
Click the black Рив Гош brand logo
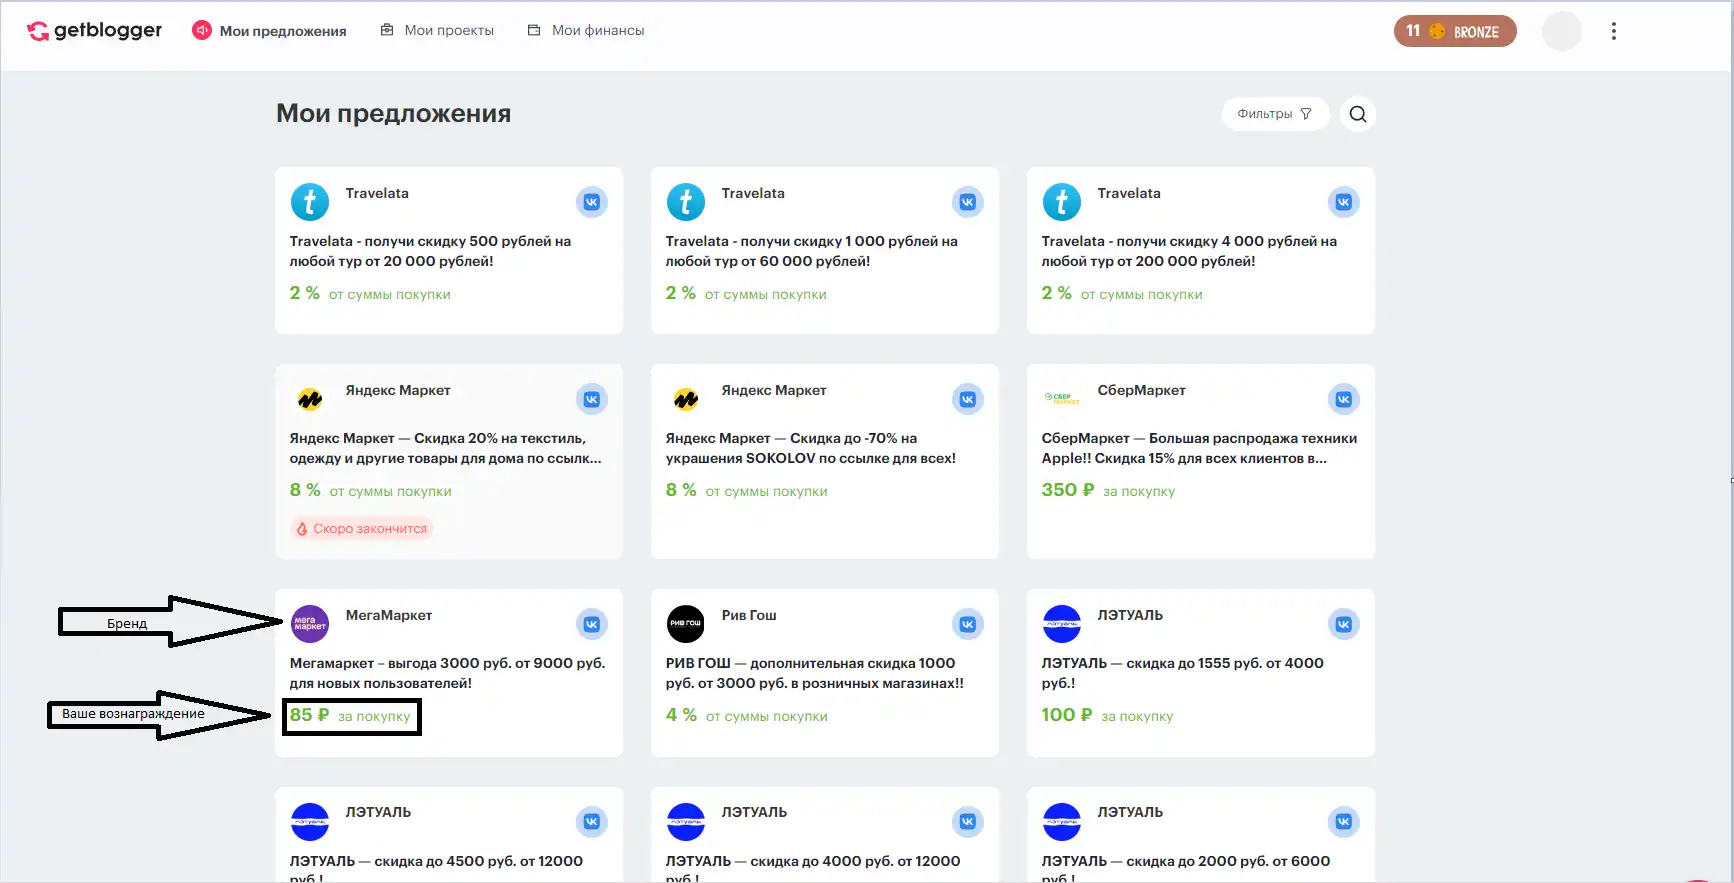pyautogui.click(x=686, y=624)
